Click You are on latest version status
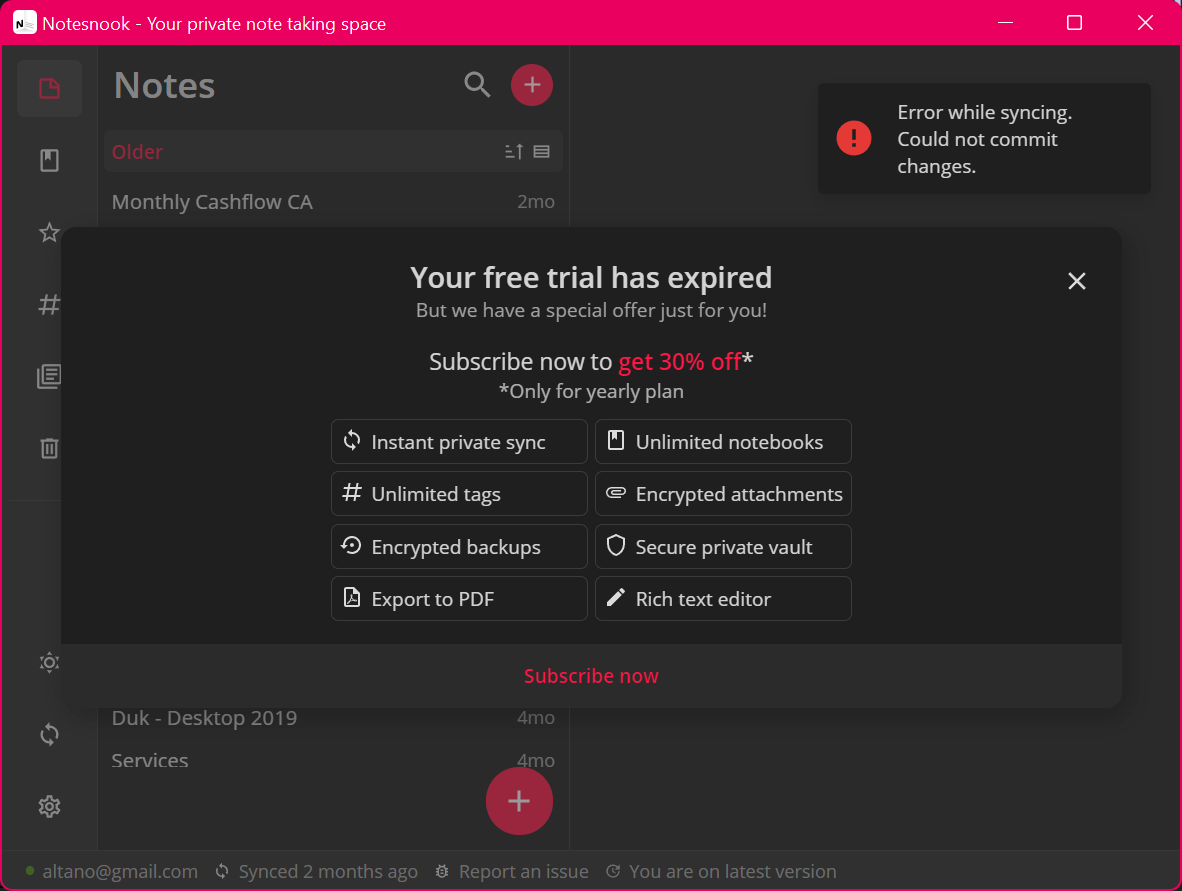 (733, 871)
